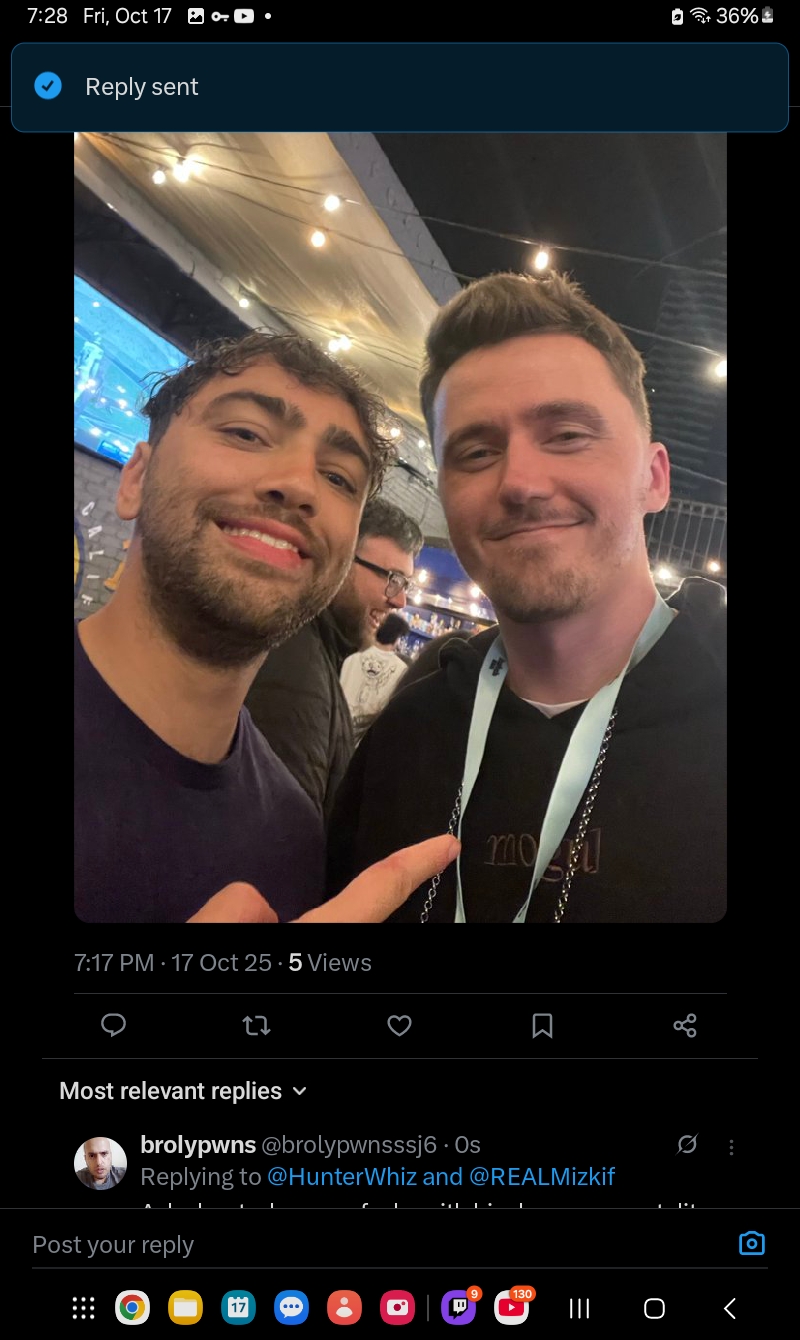Open the app drawer grid icon
Image resolution: width=800 pixels, height=1340 pixels.
coord(84,1307)
